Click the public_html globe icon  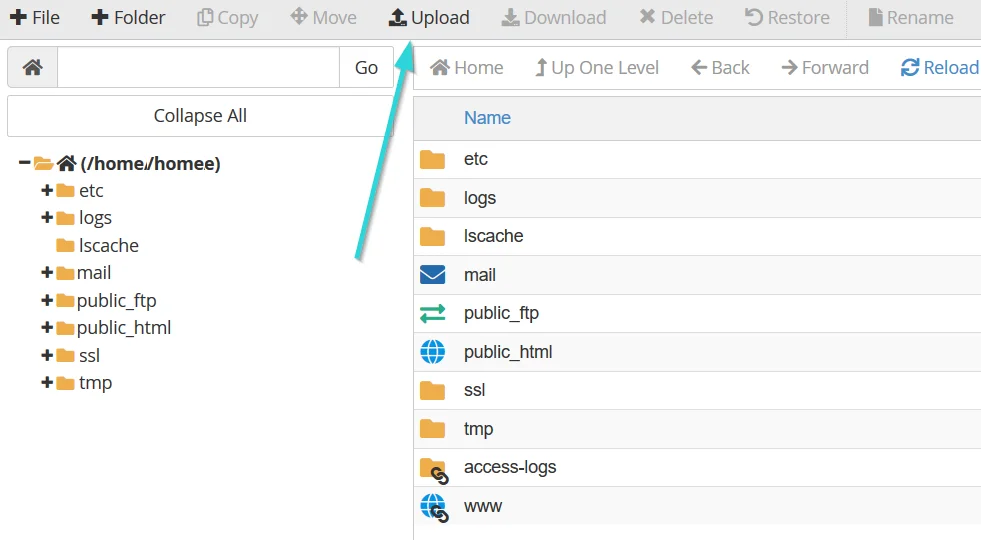432,352
